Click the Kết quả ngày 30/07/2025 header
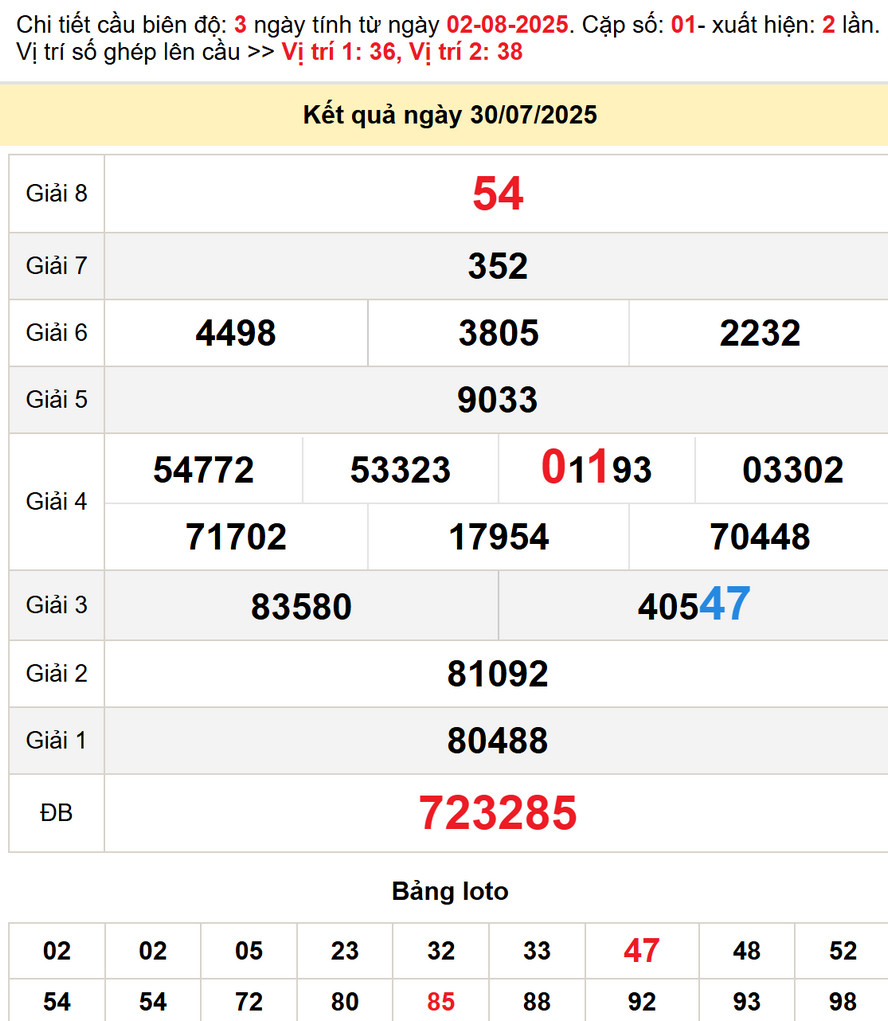 click(x=449, y=115)
